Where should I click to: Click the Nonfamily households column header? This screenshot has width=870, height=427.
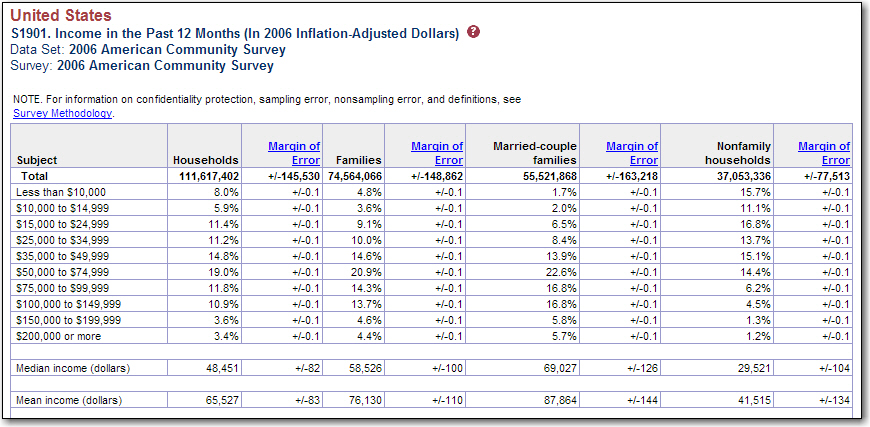(729, 153)
